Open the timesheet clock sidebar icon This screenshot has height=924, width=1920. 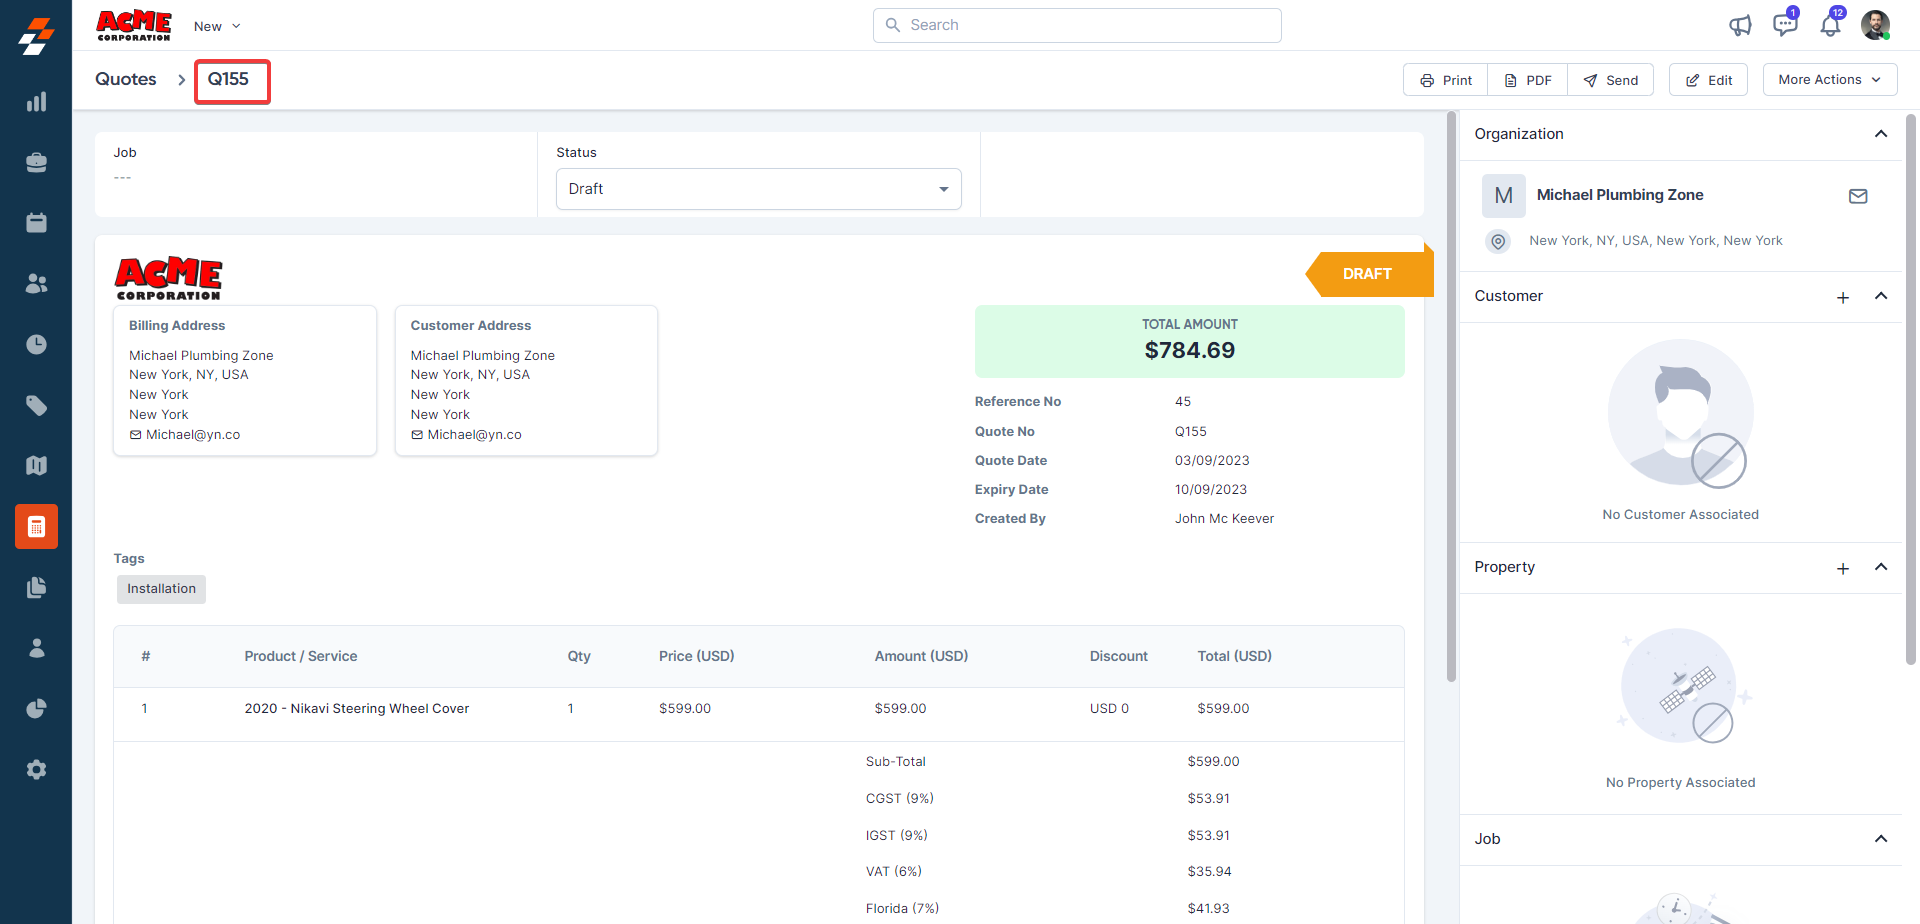pos(36,345)
